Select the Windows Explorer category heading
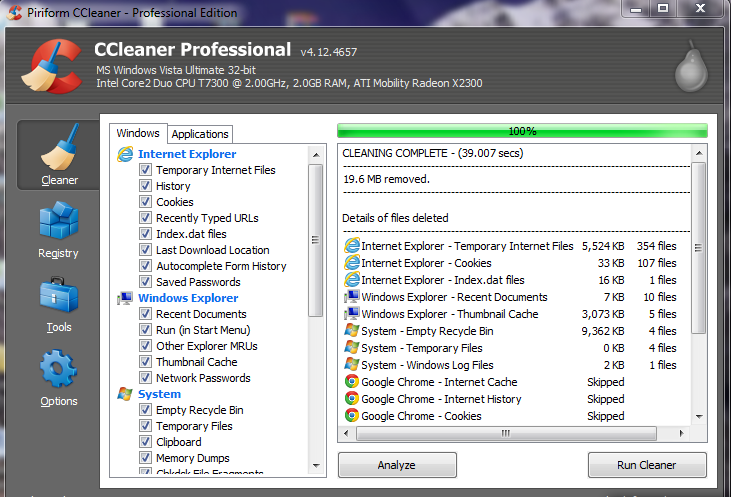The width and height of the screenshot is (731, 497). pyautogui.click(x=188, y=298)
